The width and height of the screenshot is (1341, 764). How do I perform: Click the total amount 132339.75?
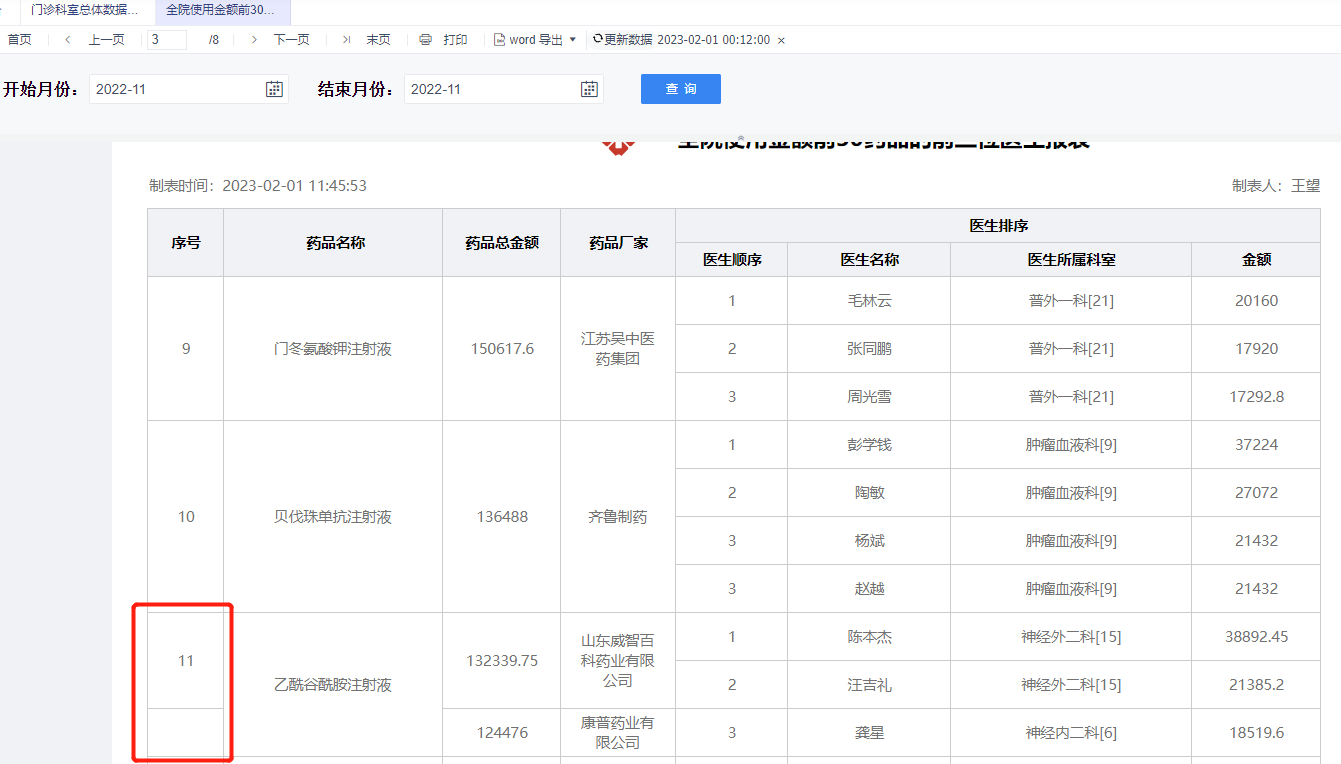(x=502, y=661)
